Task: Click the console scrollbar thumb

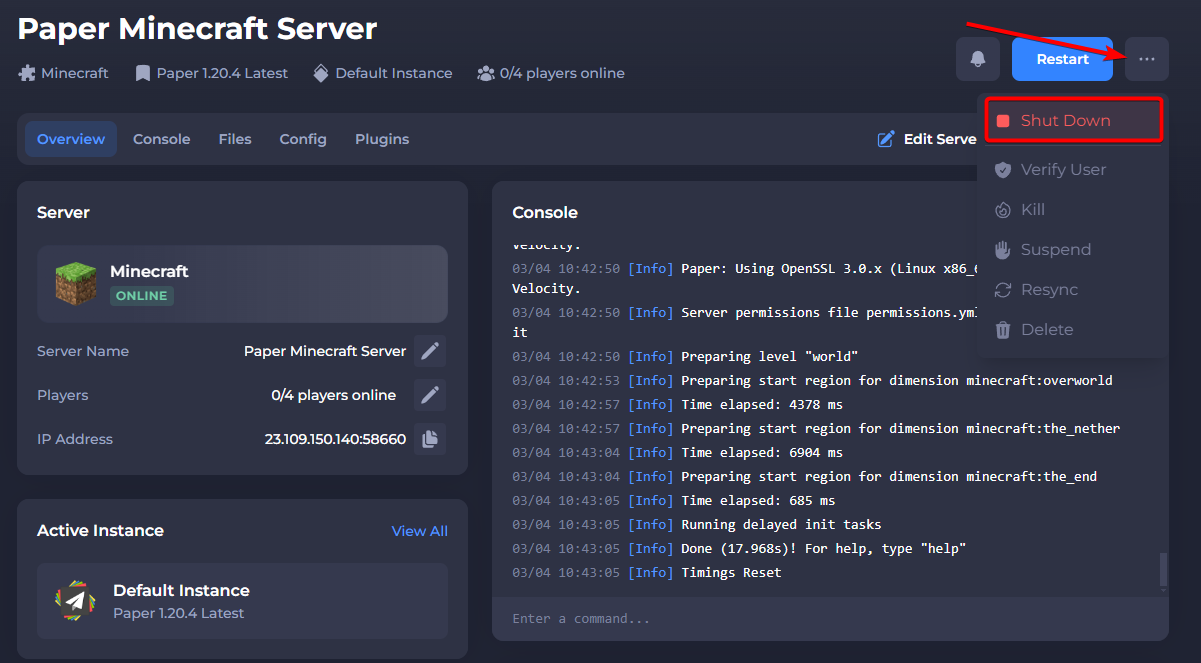Action: pos(1163,570)
